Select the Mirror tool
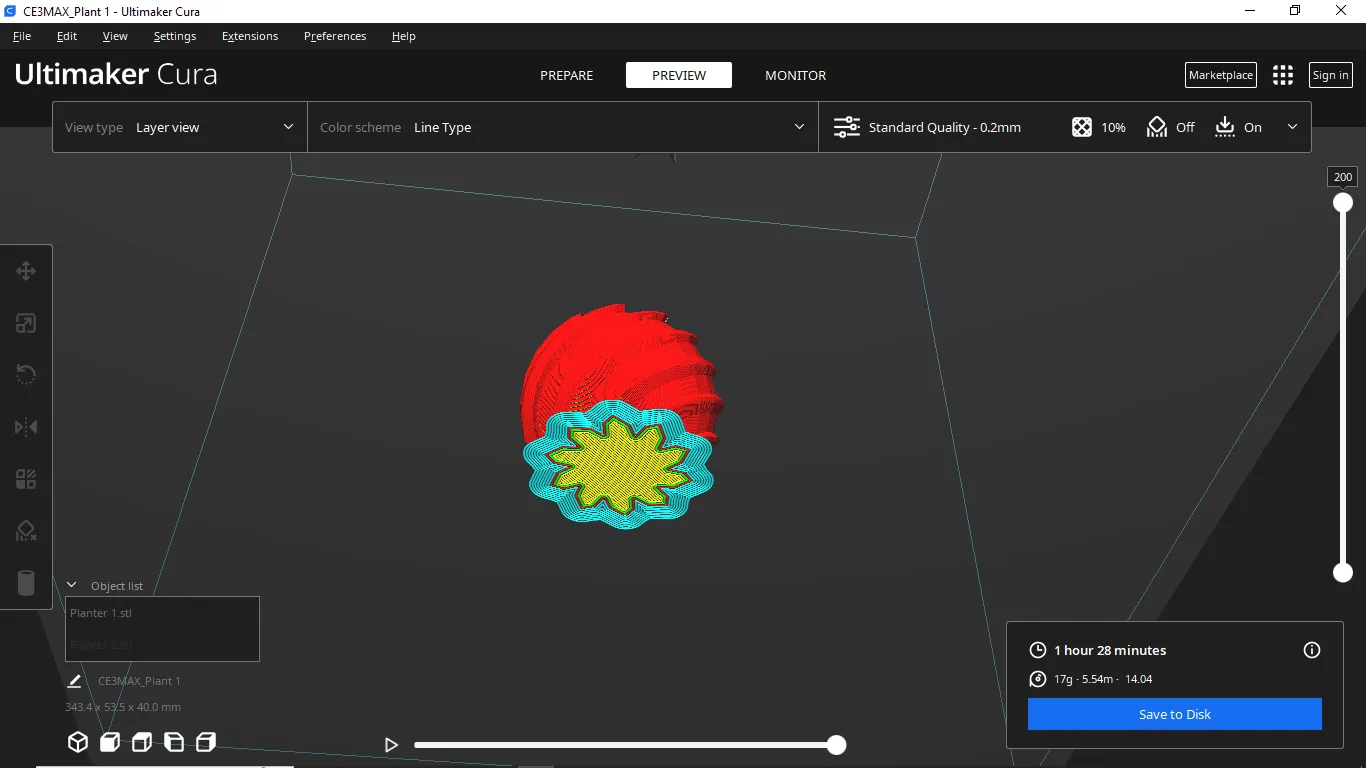Viewport: 1366px width, 768px height. tap(26, 427)
